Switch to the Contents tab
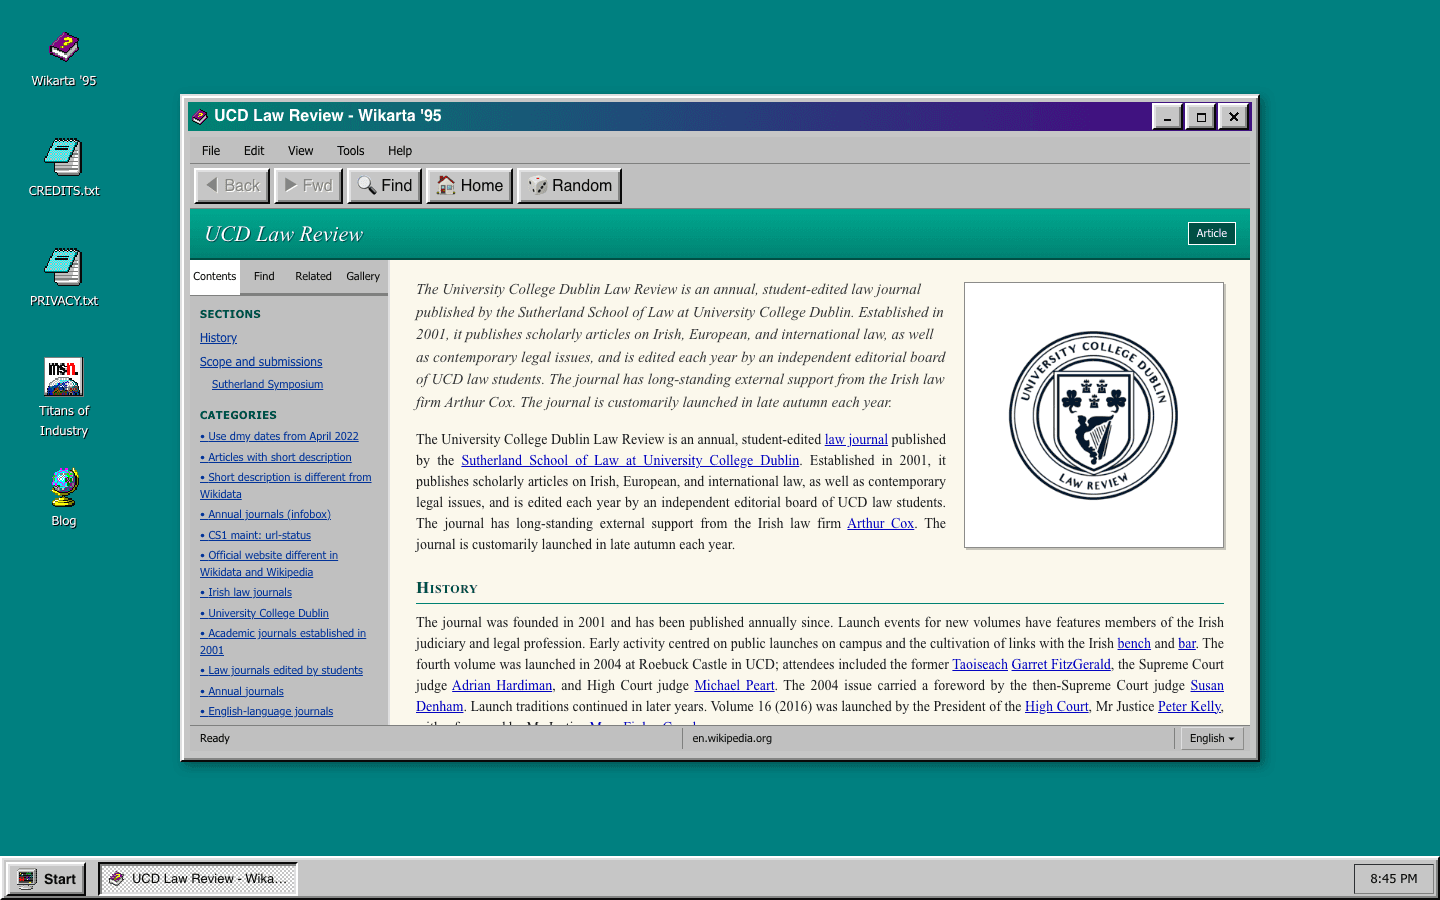 [215, 277]
